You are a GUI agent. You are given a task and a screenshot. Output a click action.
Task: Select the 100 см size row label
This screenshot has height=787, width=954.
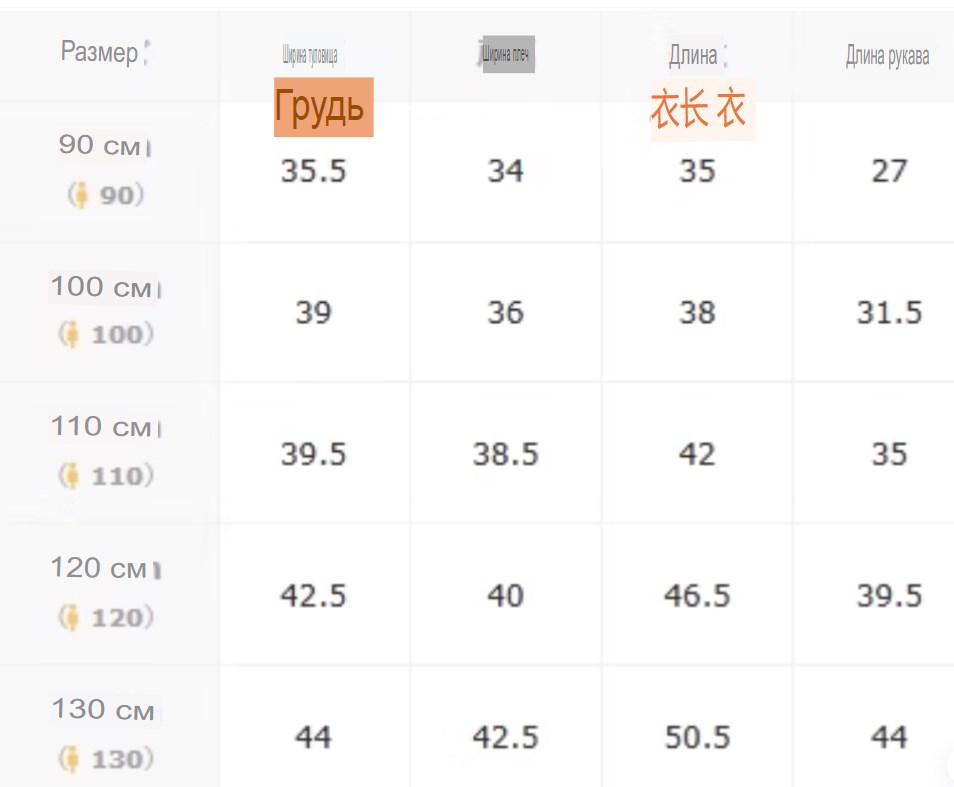click(102, 287)
